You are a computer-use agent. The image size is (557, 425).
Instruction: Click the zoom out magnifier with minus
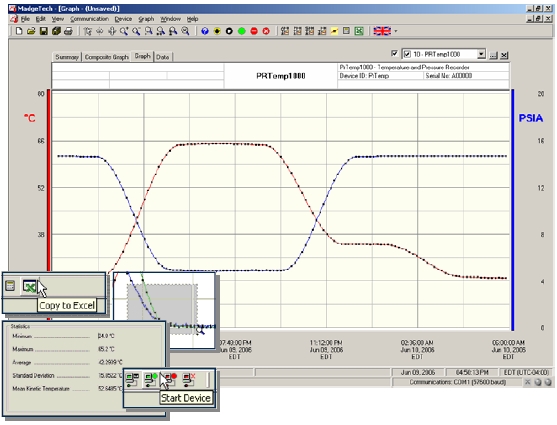click(x=136, y=31)
